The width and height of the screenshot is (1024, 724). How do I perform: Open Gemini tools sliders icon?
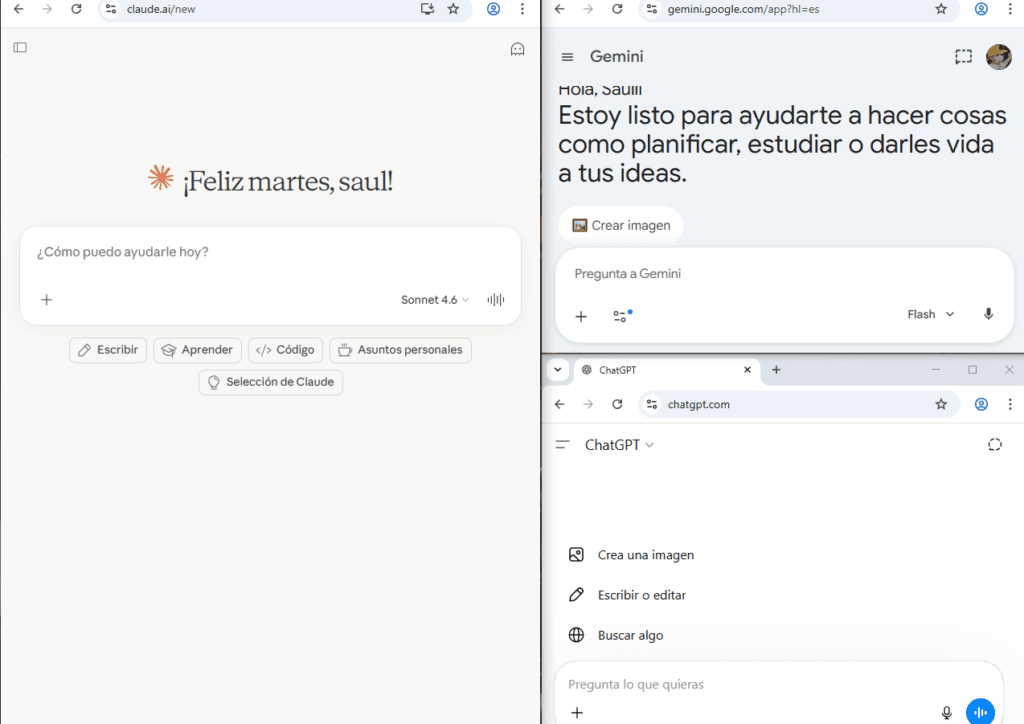click(622, 316)
